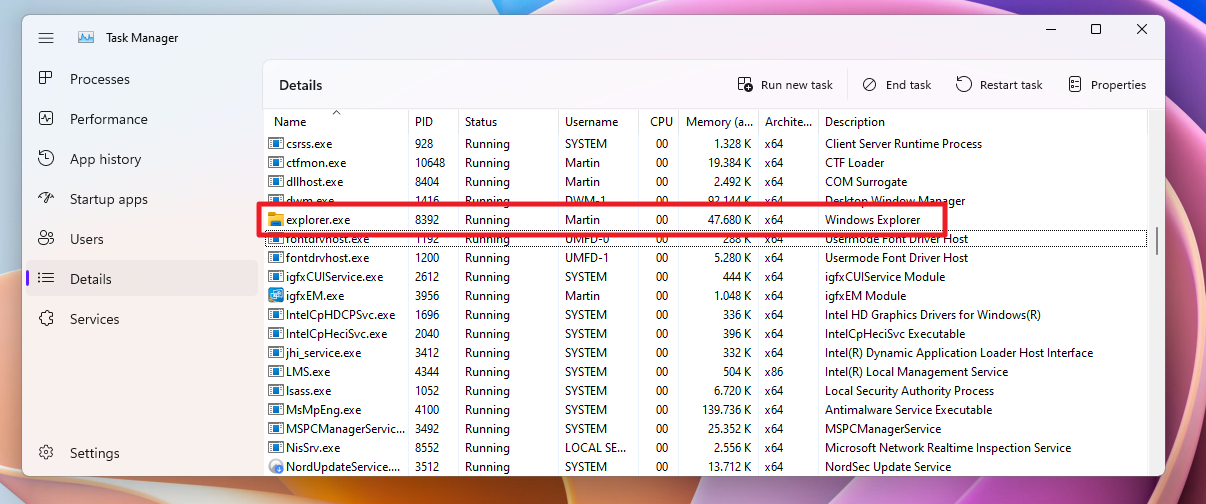Switch to the Processes page

click(141, 79)
